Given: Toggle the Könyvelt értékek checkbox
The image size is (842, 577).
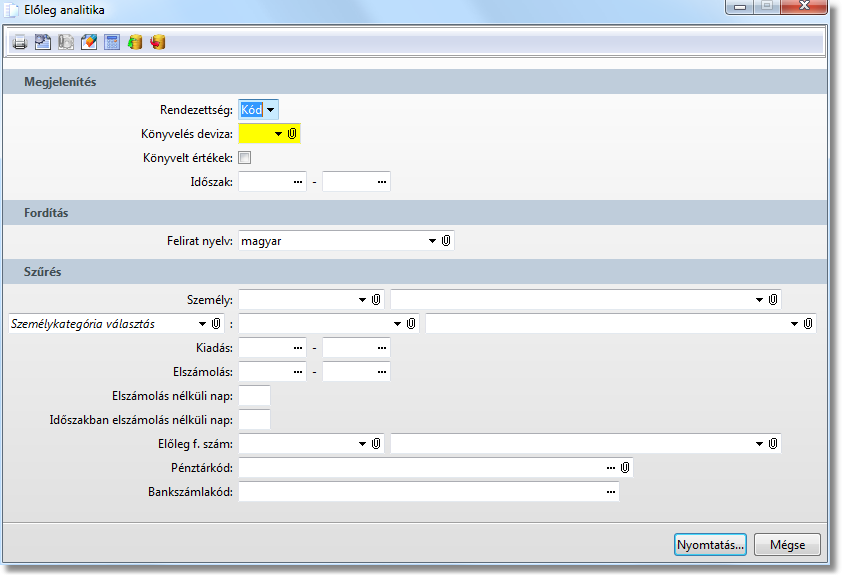Looking at the screenshot, I should click(244, 158).
